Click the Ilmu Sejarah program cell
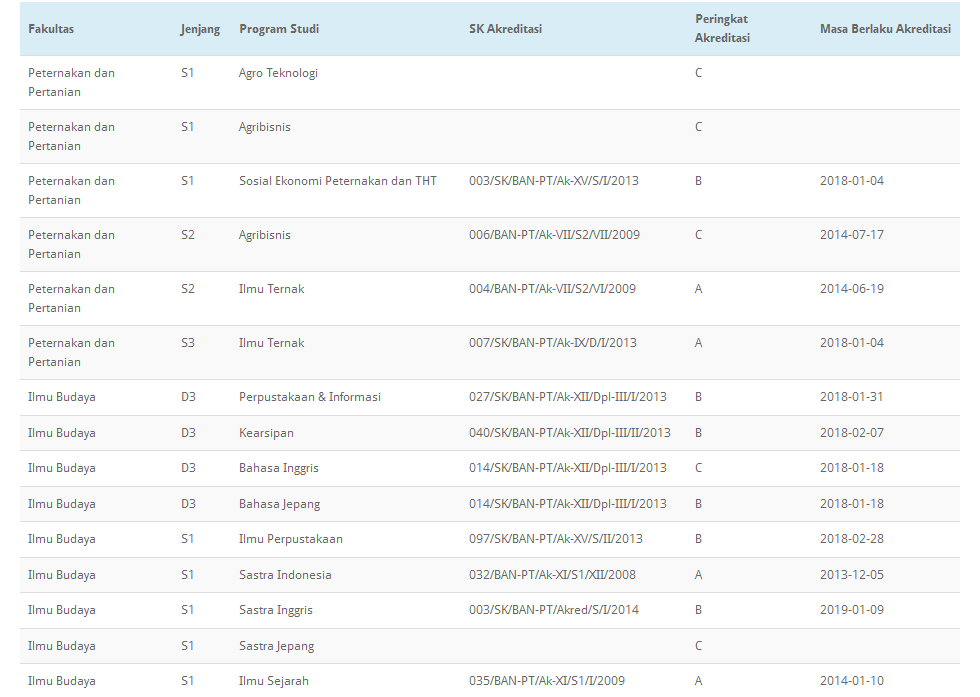Image resolution: width=980 pixels, height=697 pixels. point(273,681)
